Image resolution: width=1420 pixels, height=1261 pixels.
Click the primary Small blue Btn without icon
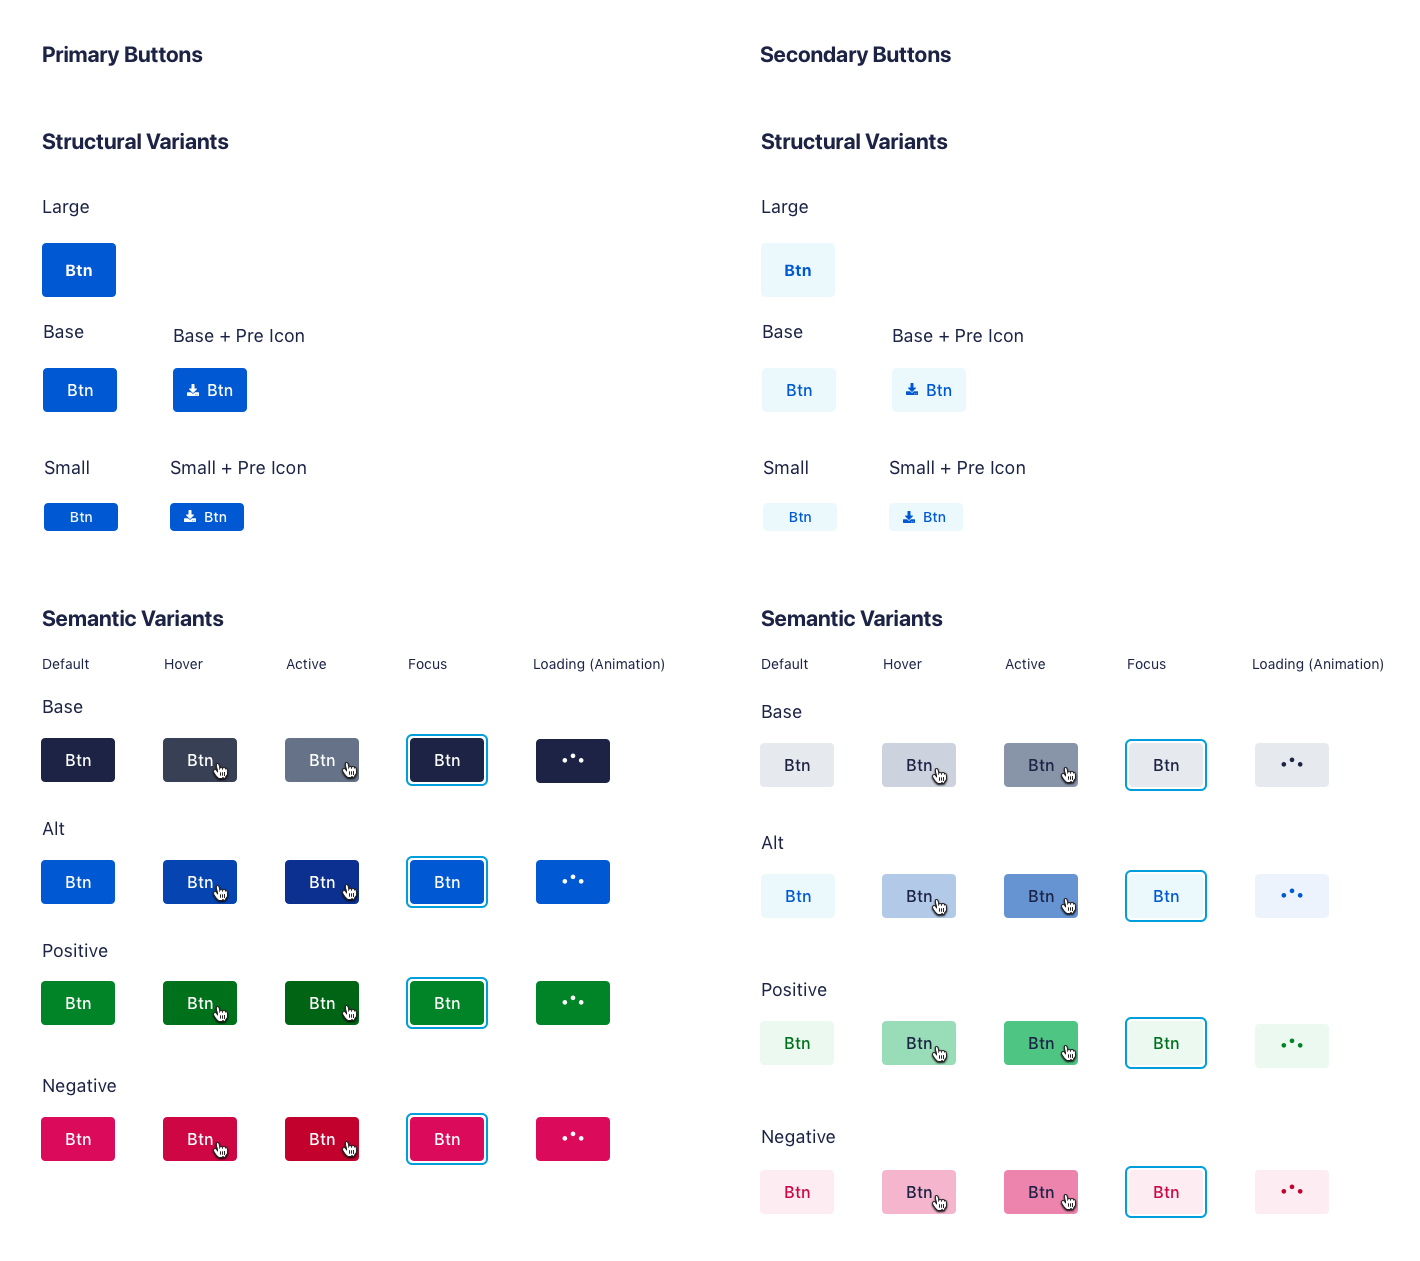(x=81, y=517)
